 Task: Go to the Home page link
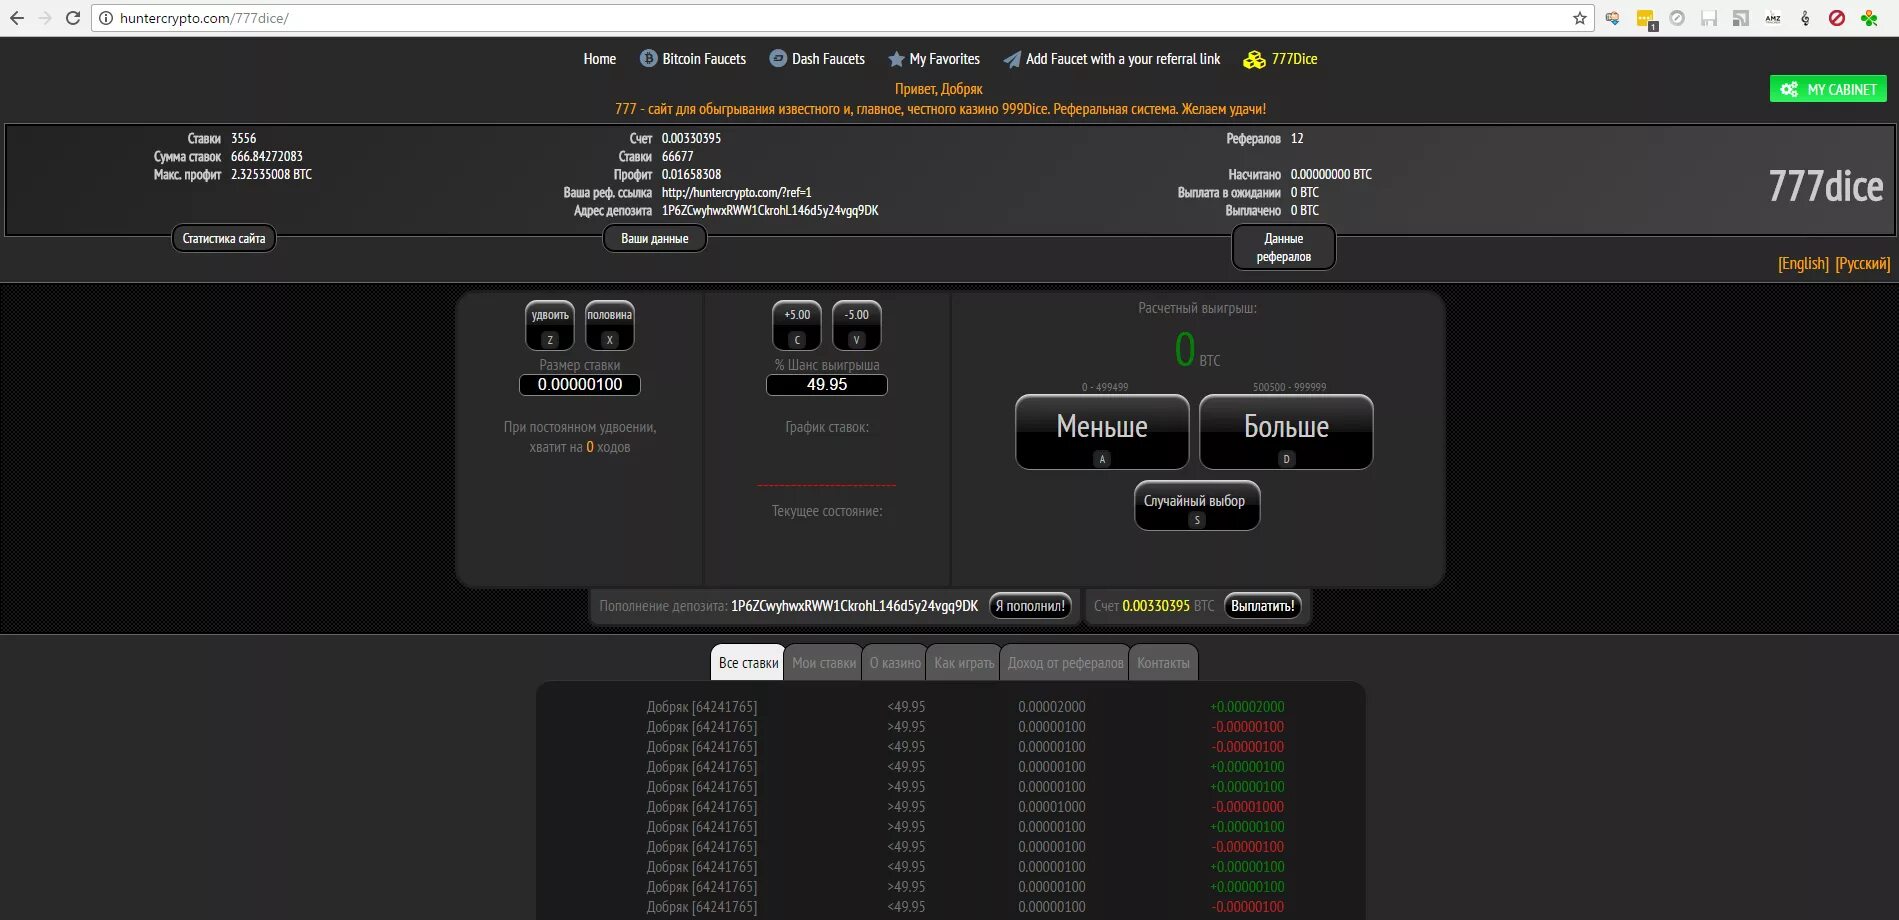(x=600, y=59)
